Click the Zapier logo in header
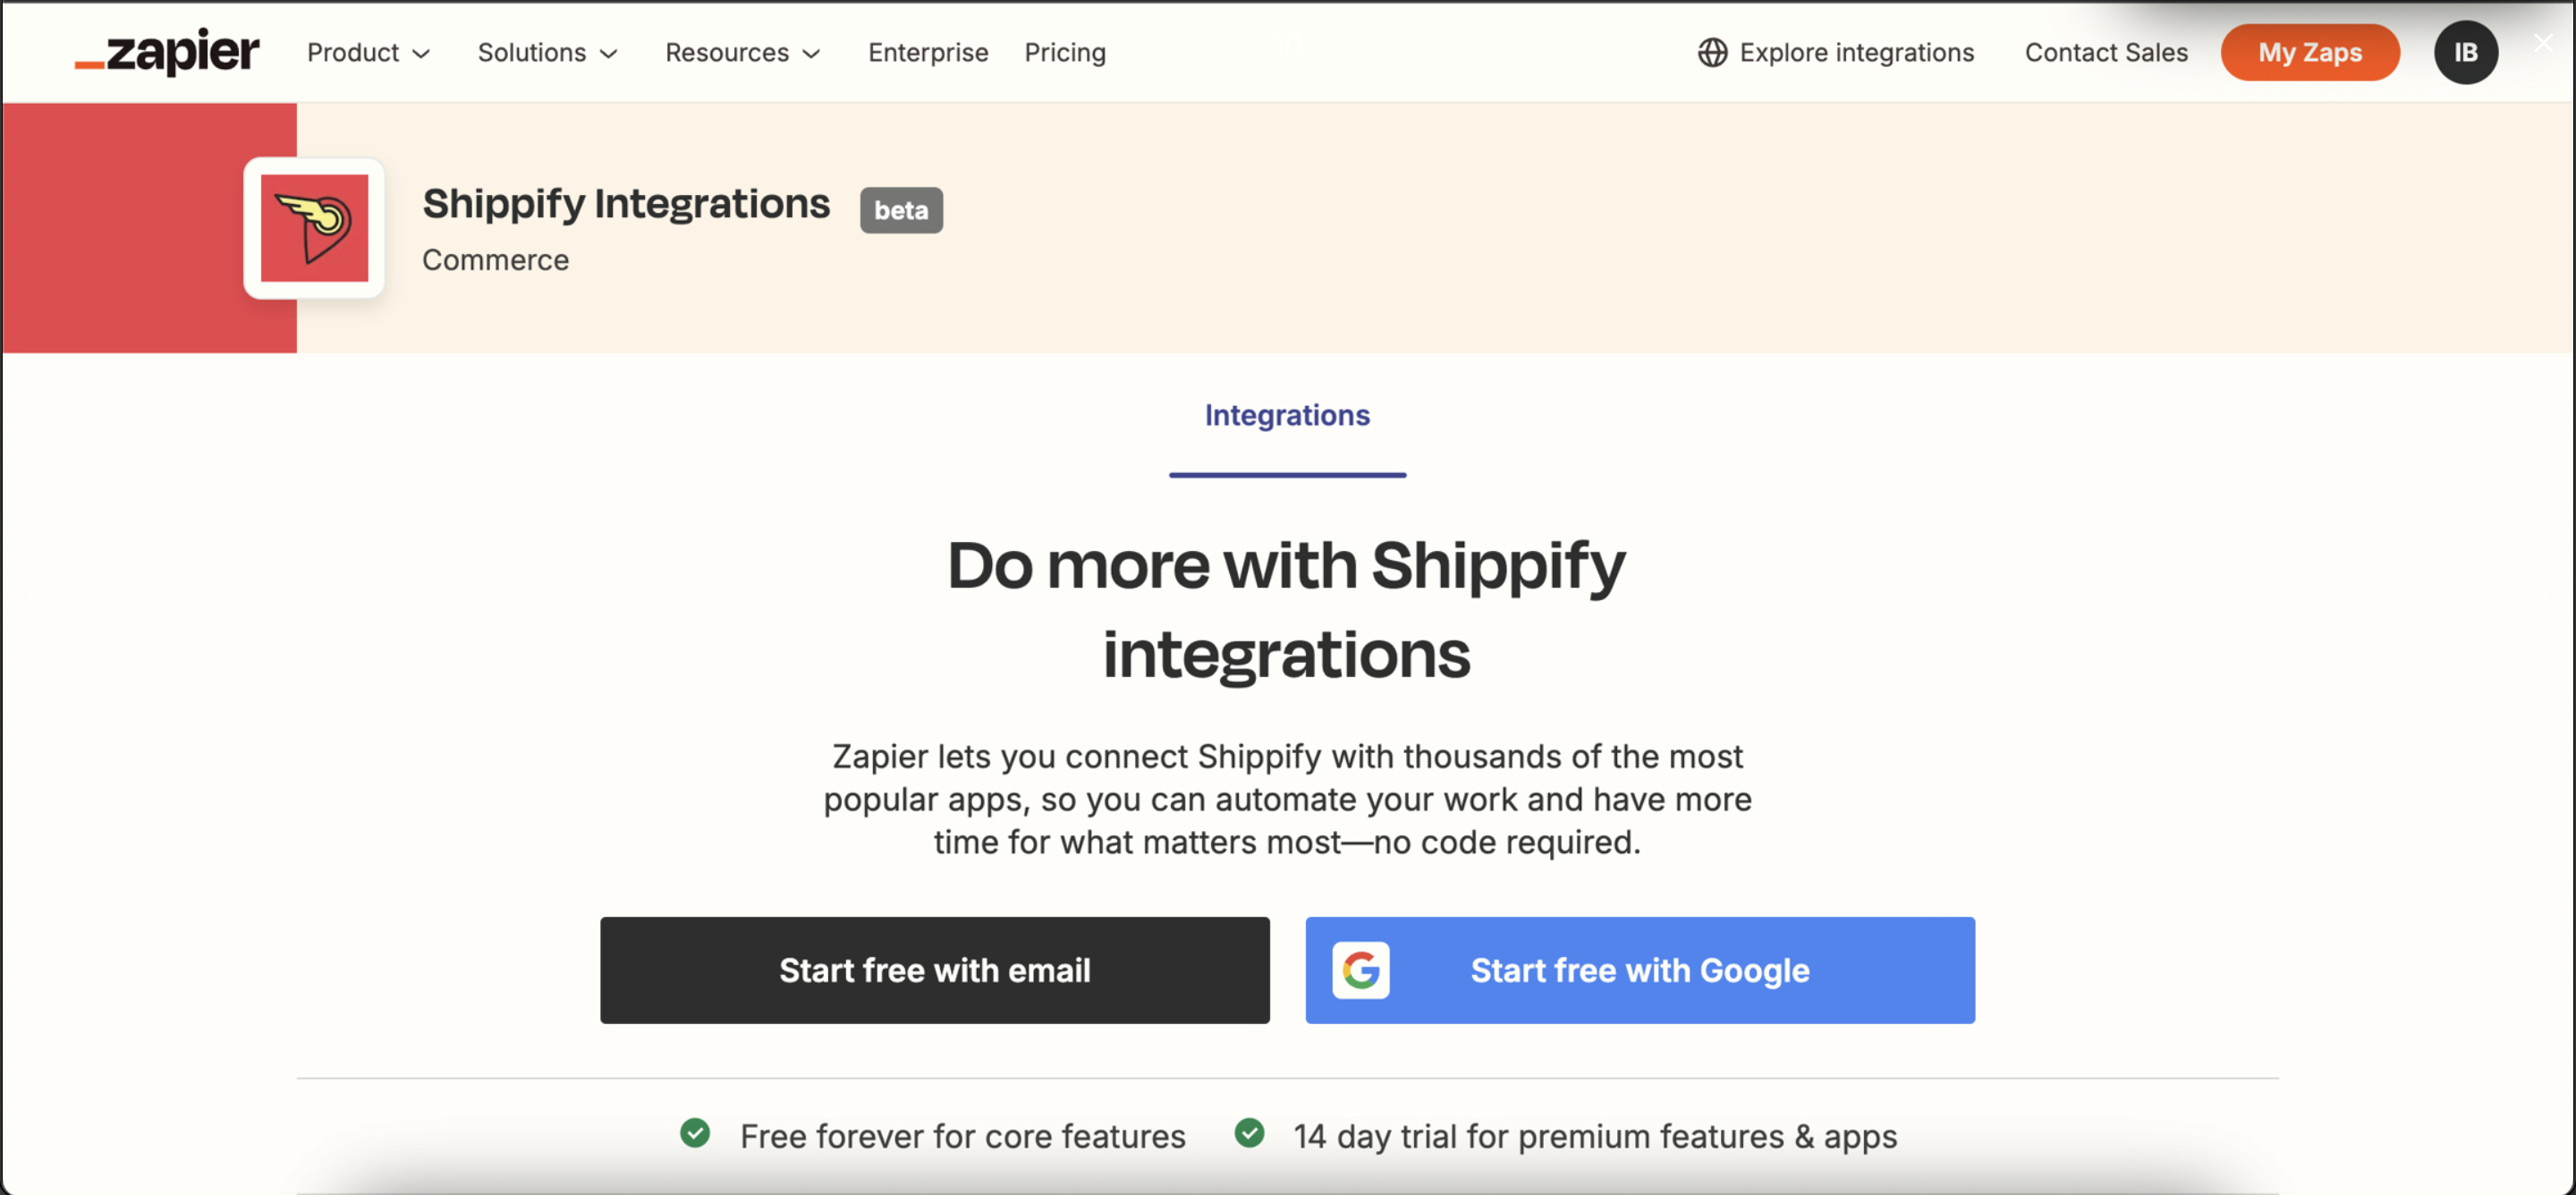 [x=167, y=52]
